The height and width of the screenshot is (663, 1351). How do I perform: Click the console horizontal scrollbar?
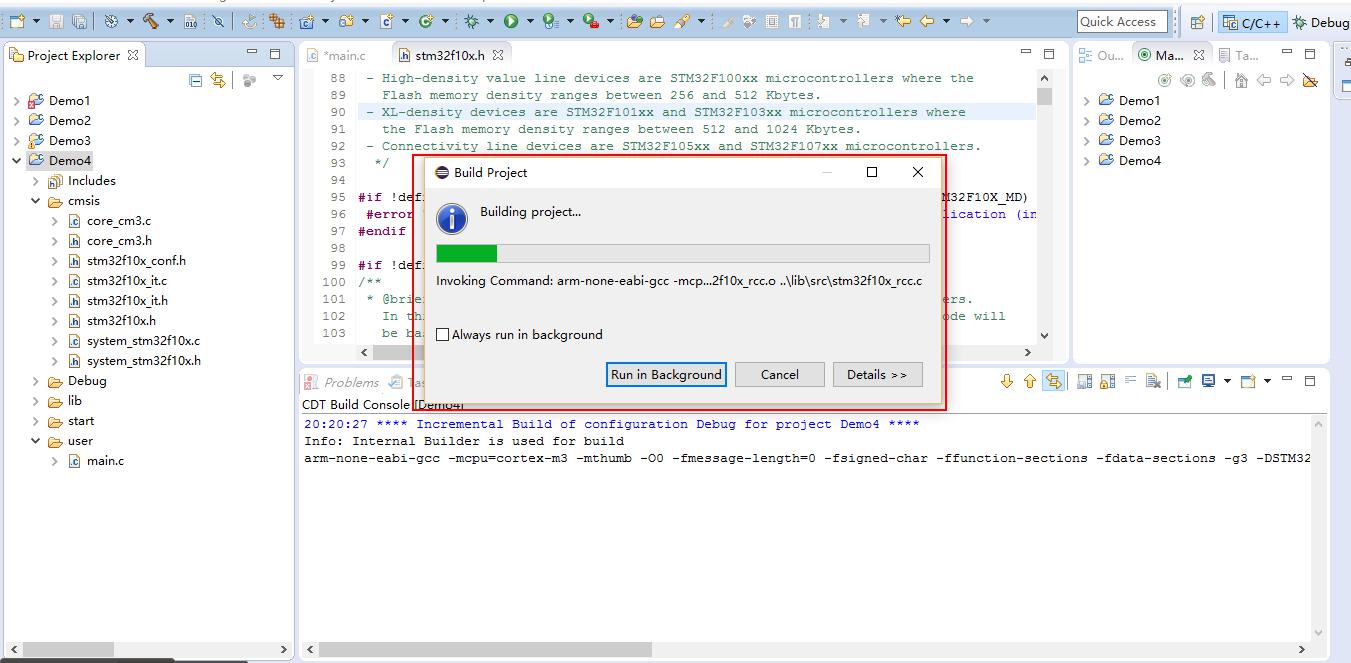(x=805, y=650)
